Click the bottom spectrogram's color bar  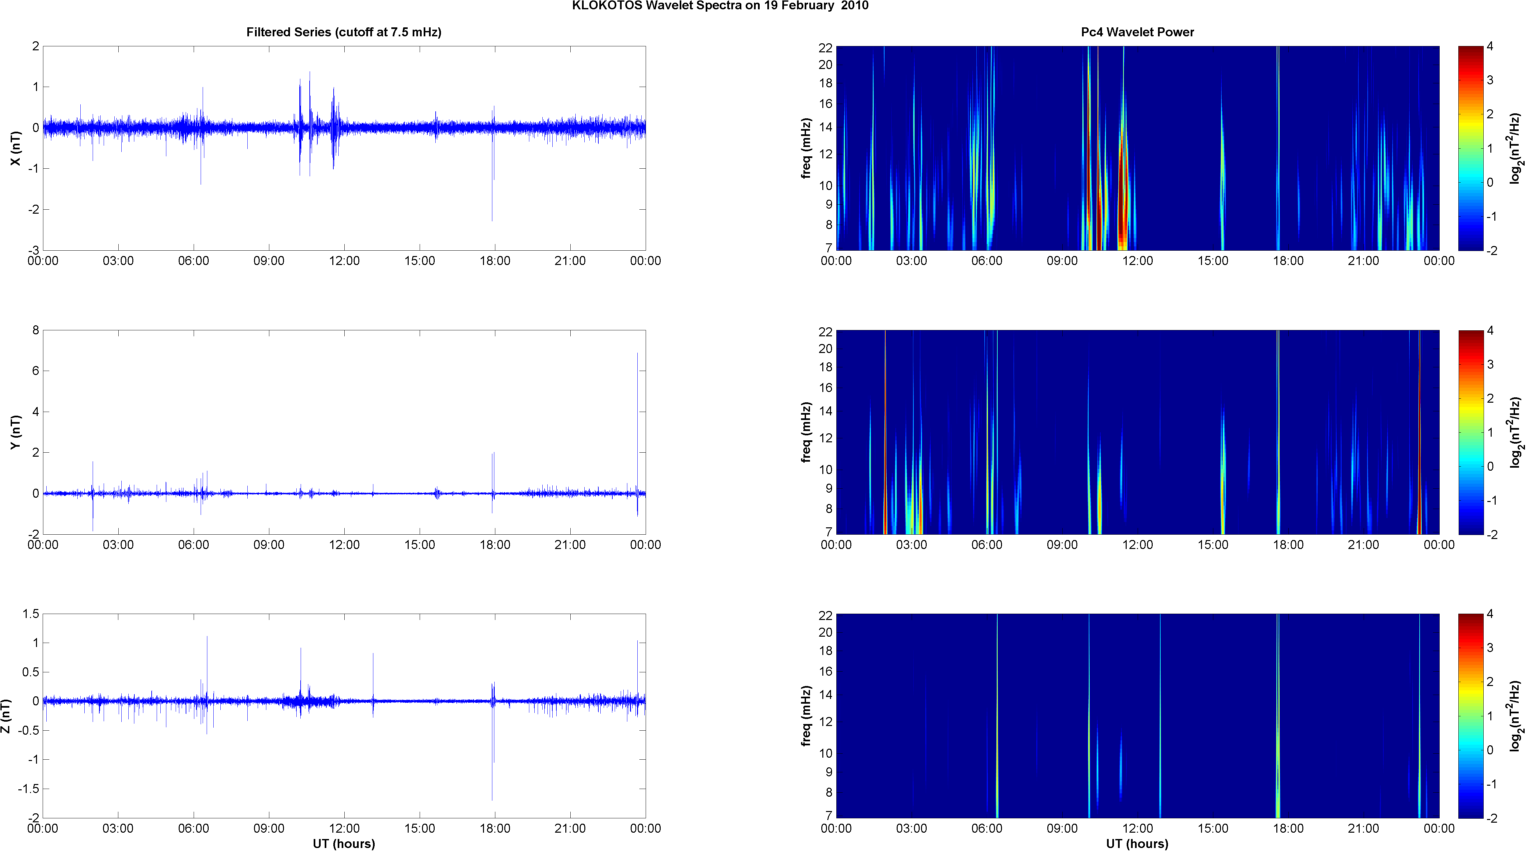coord(1470,716)
